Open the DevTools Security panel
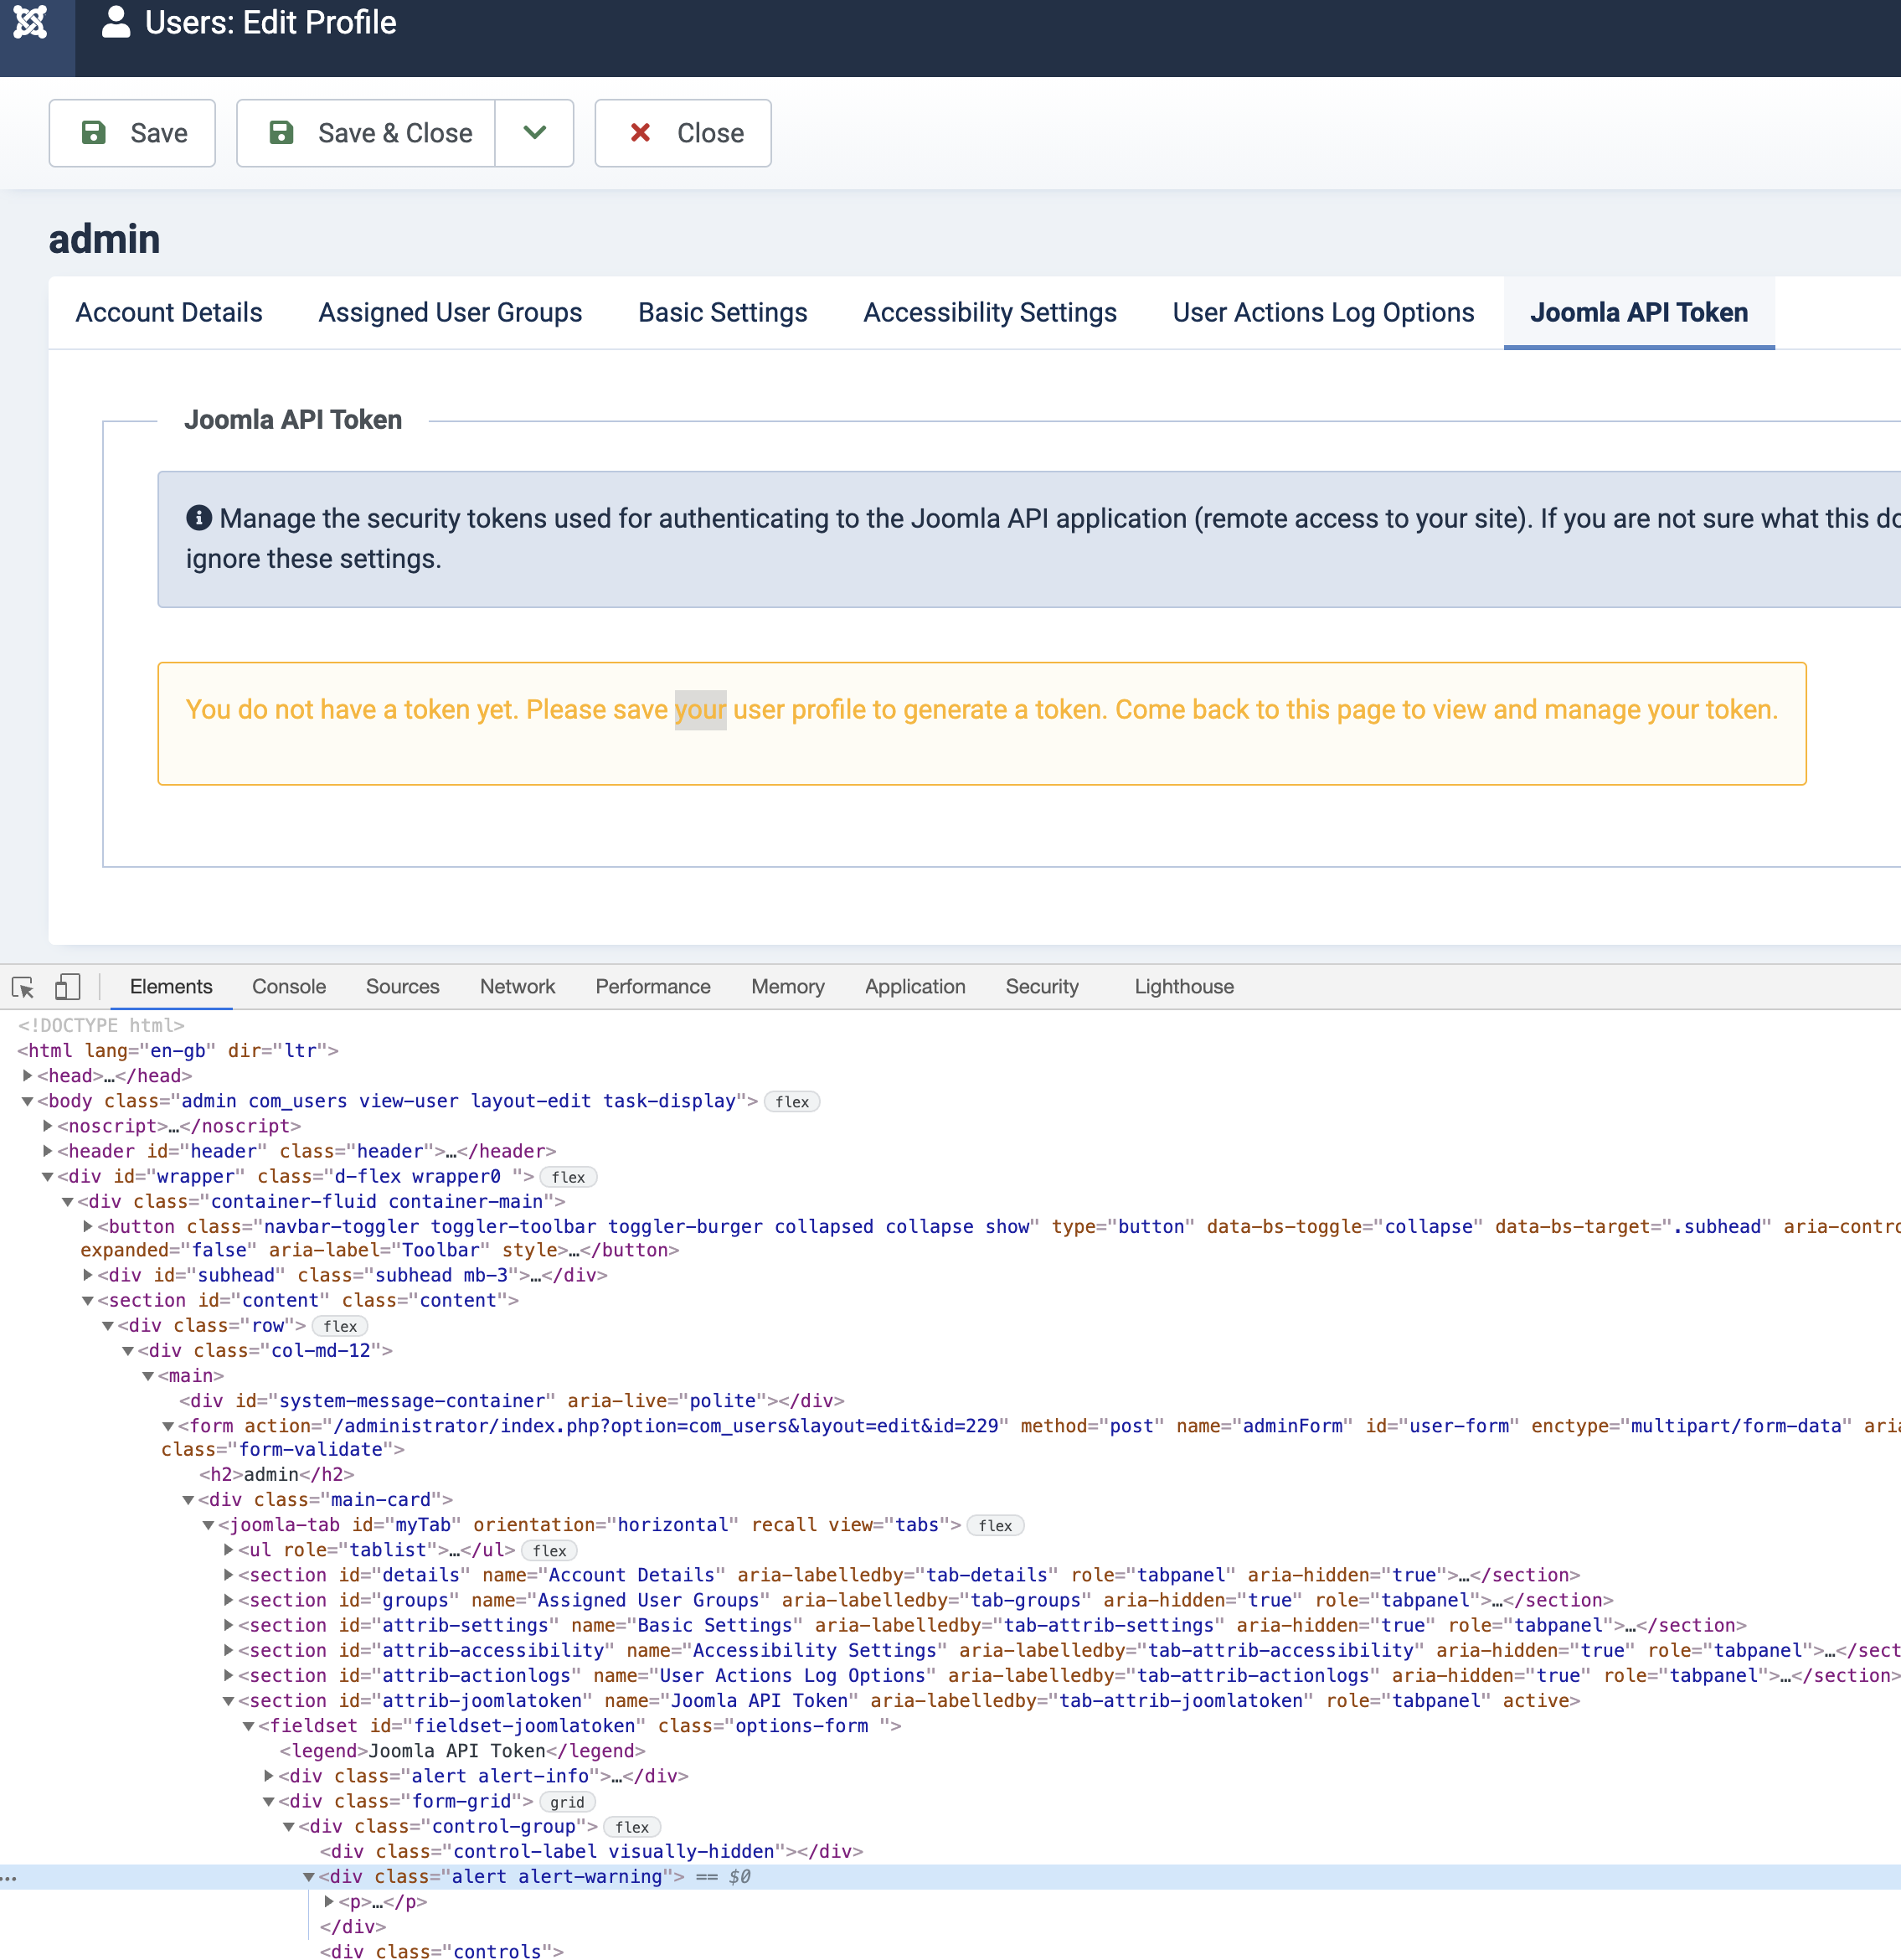The height and width of the screenshot is (1960, 1901). point(1042,987)
